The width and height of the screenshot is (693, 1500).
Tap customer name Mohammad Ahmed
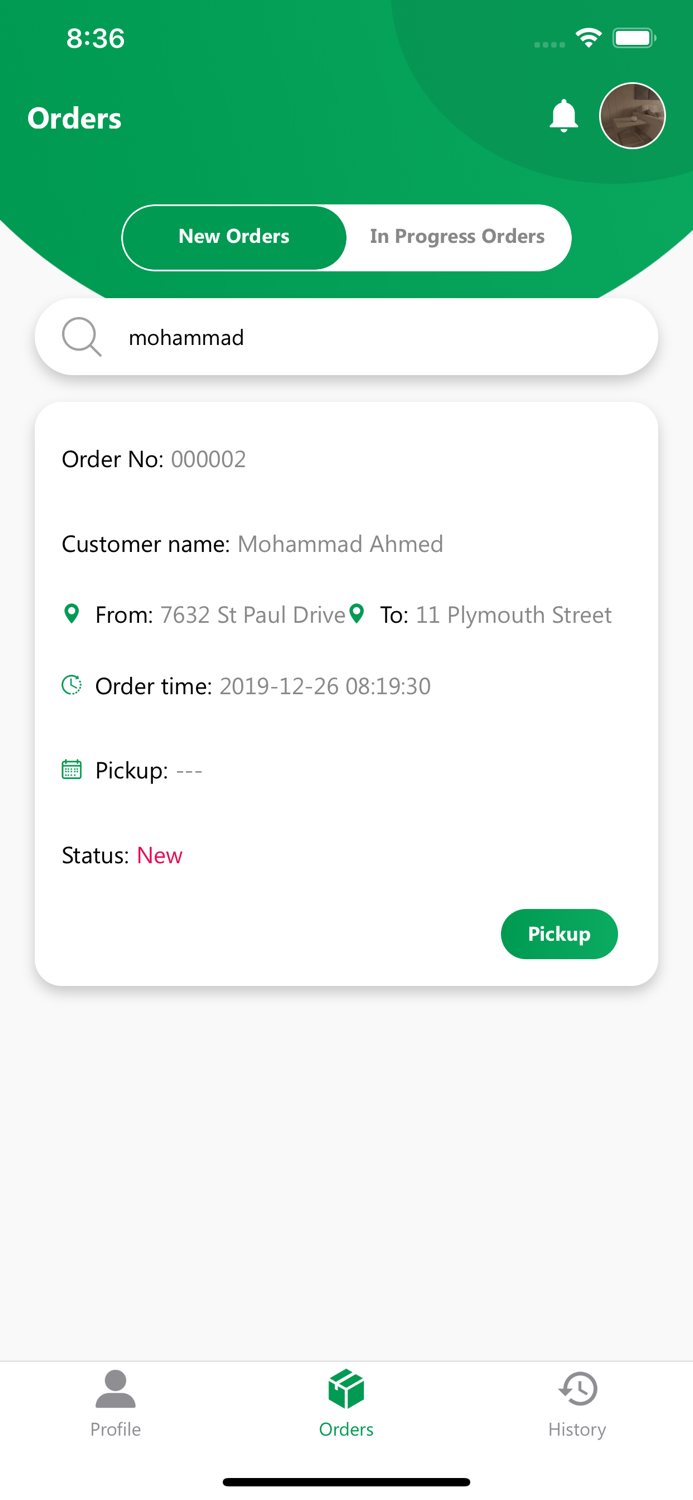pos(340,544)
